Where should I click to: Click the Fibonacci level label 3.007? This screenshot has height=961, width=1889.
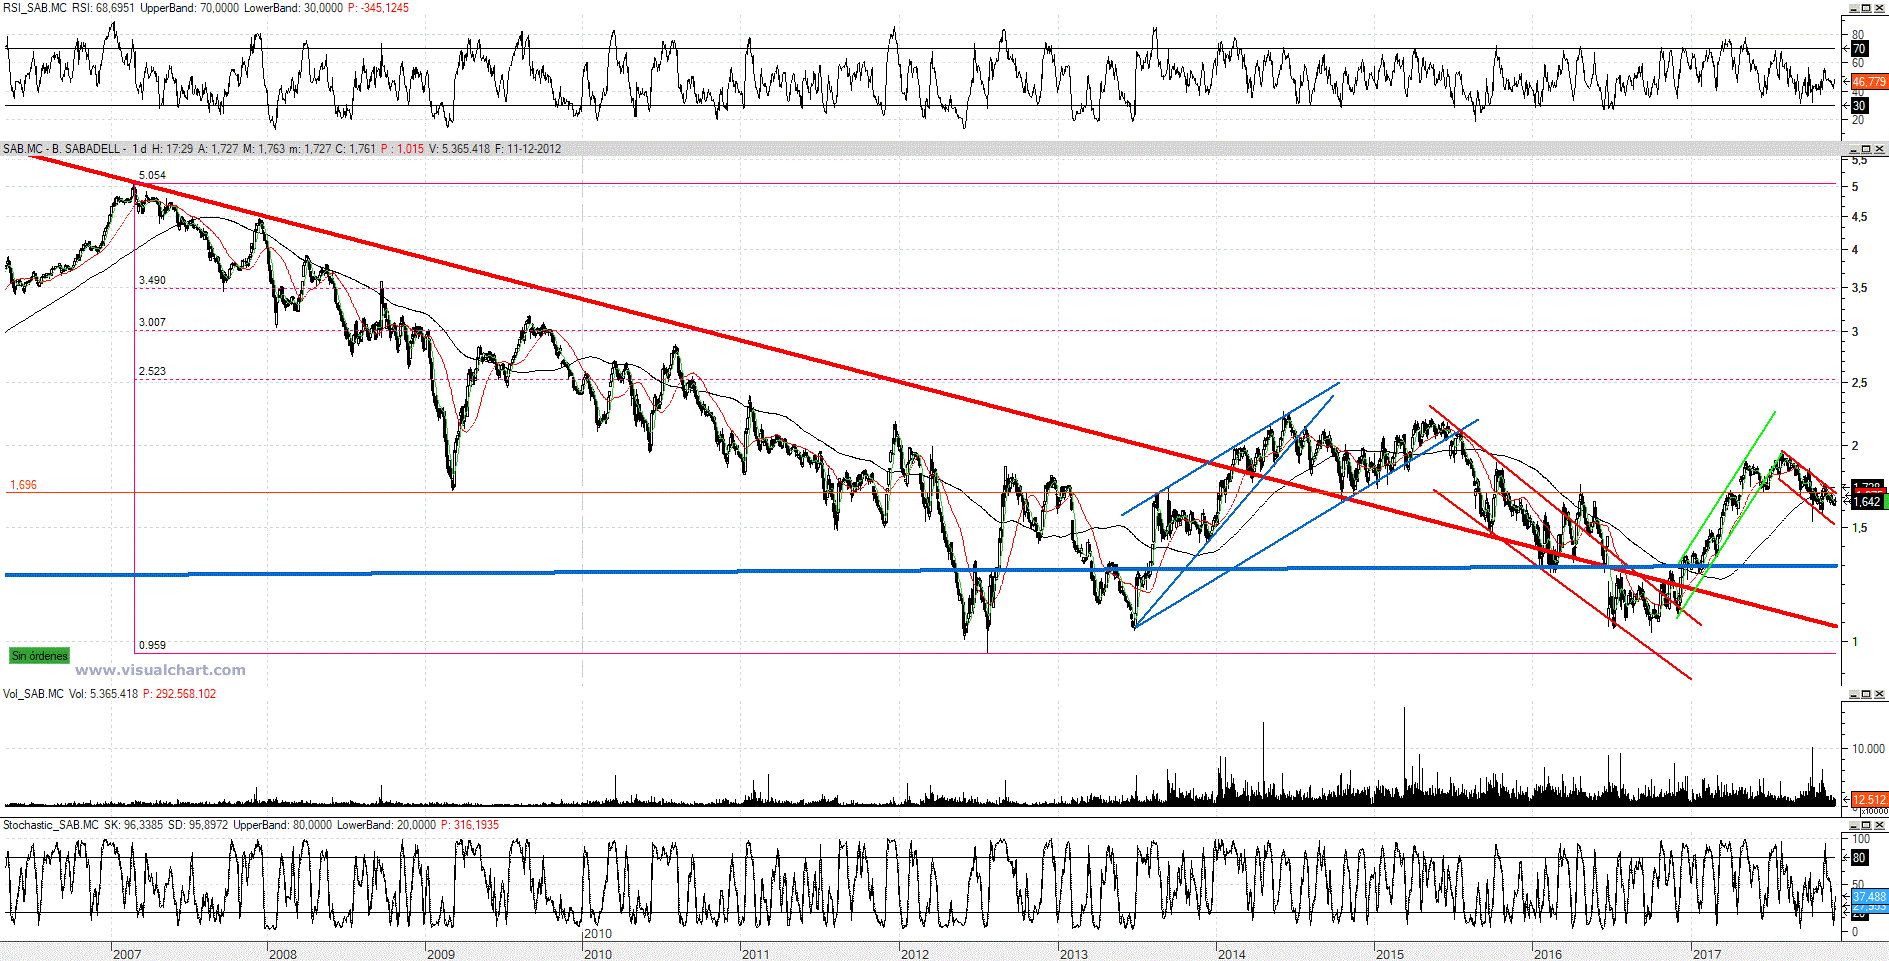152,322
